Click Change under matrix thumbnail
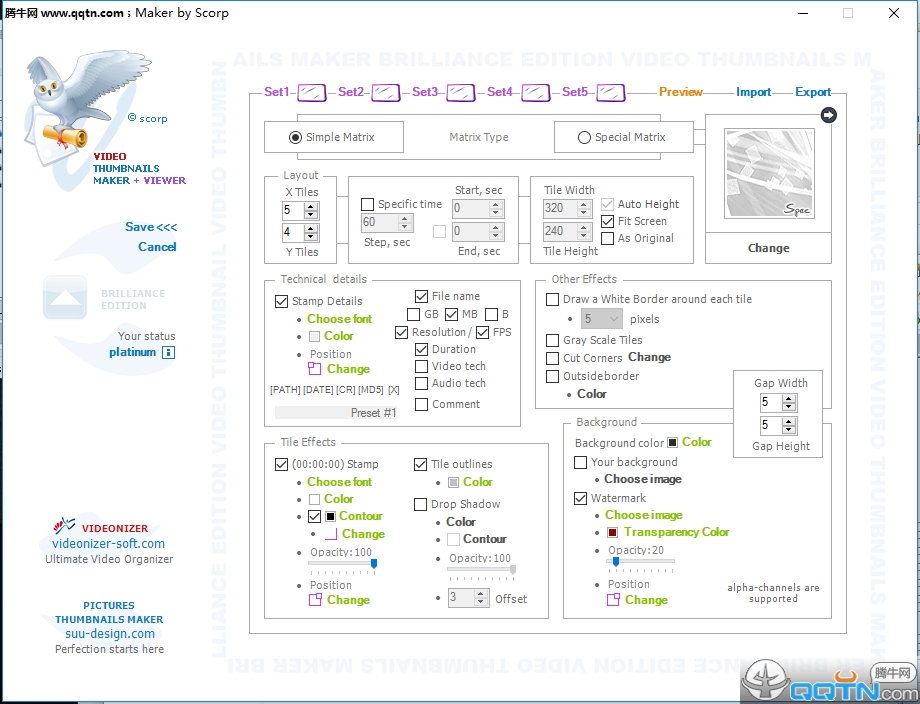 pos(769,248)
